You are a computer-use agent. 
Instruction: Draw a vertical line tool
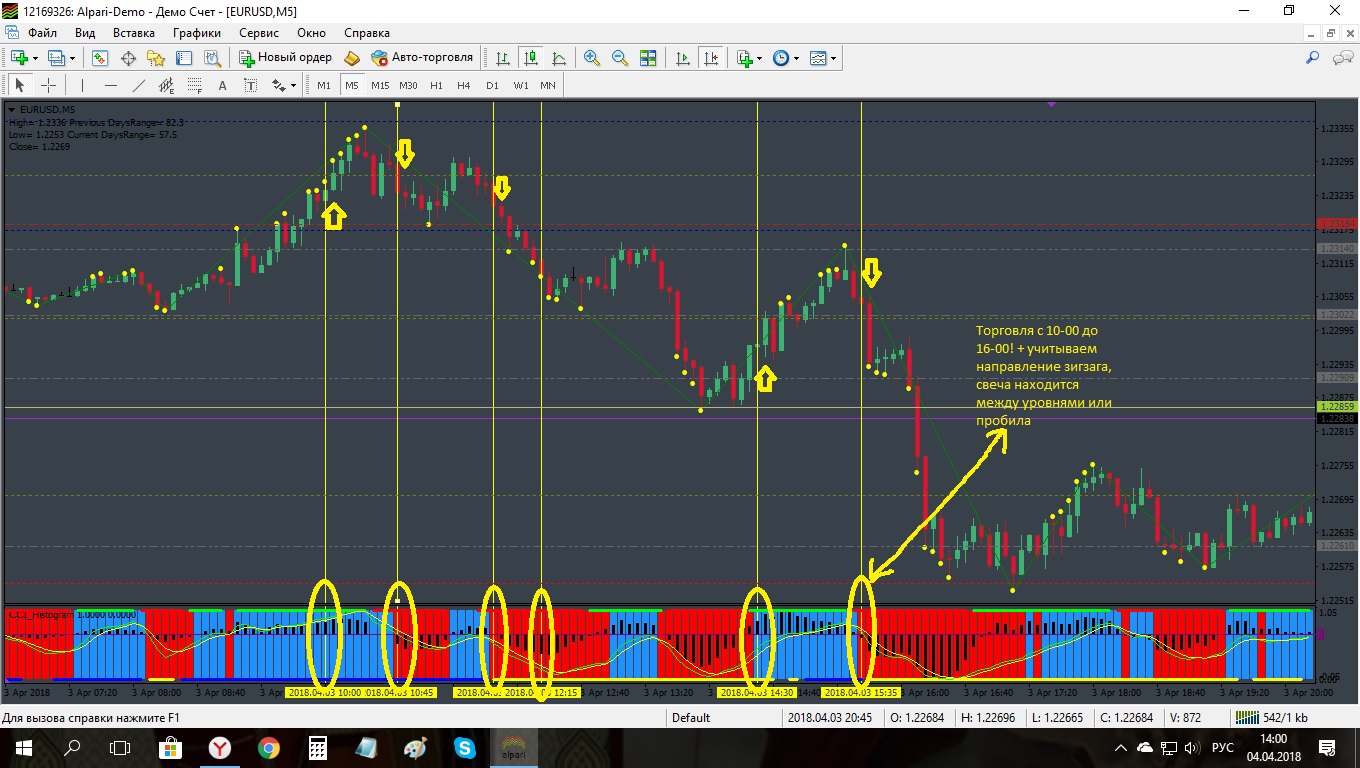click(82, 85)
